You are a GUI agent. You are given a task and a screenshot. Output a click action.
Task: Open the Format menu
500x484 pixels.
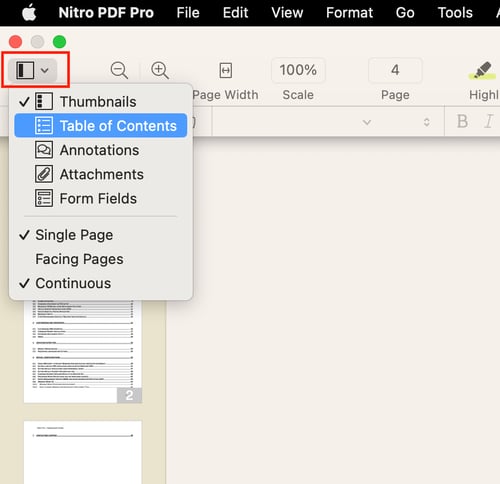(x=349, y=13)
